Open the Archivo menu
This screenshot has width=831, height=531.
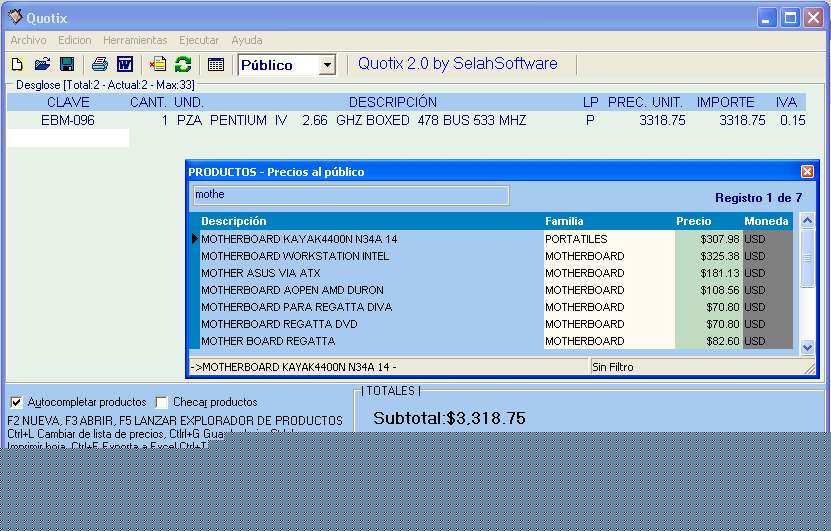coord(28,40)
